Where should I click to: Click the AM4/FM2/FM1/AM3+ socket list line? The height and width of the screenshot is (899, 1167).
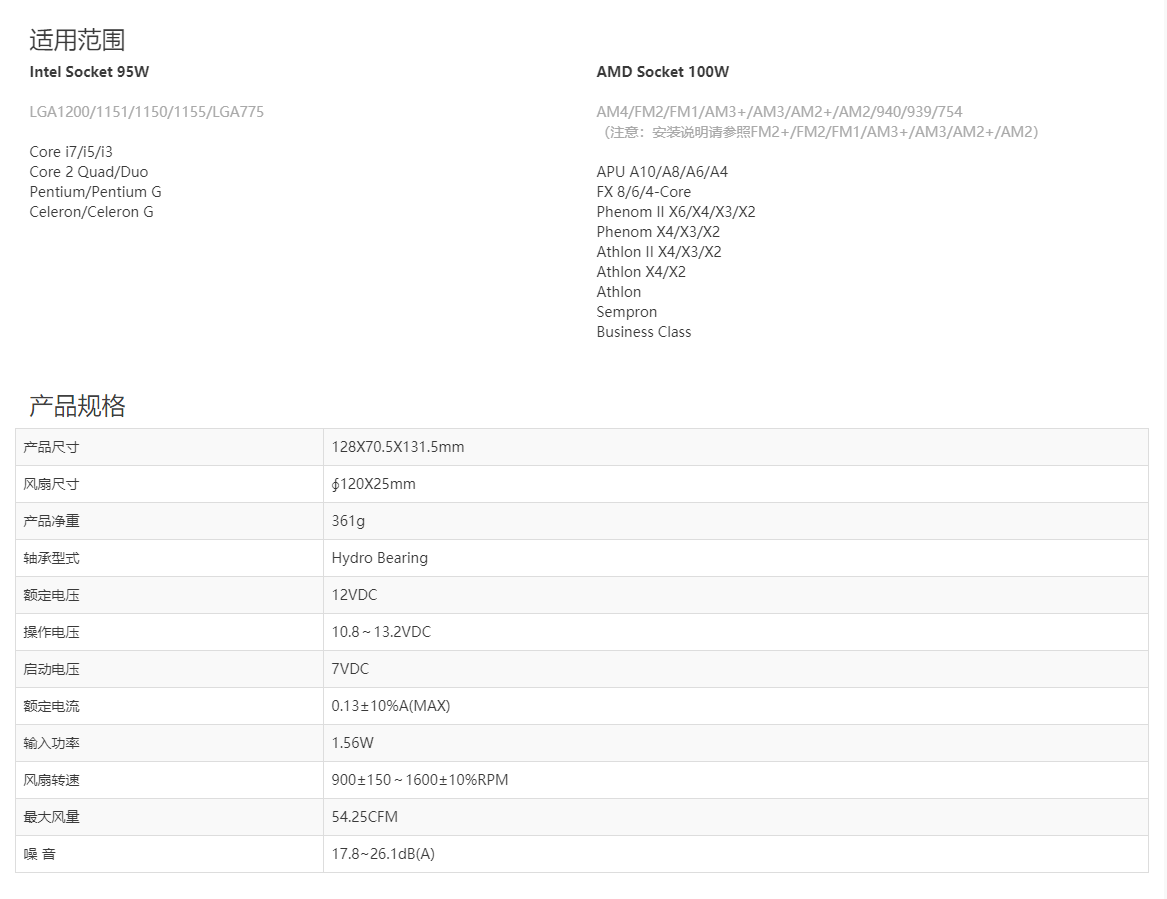pyautogui.click(x=779, y=112)
